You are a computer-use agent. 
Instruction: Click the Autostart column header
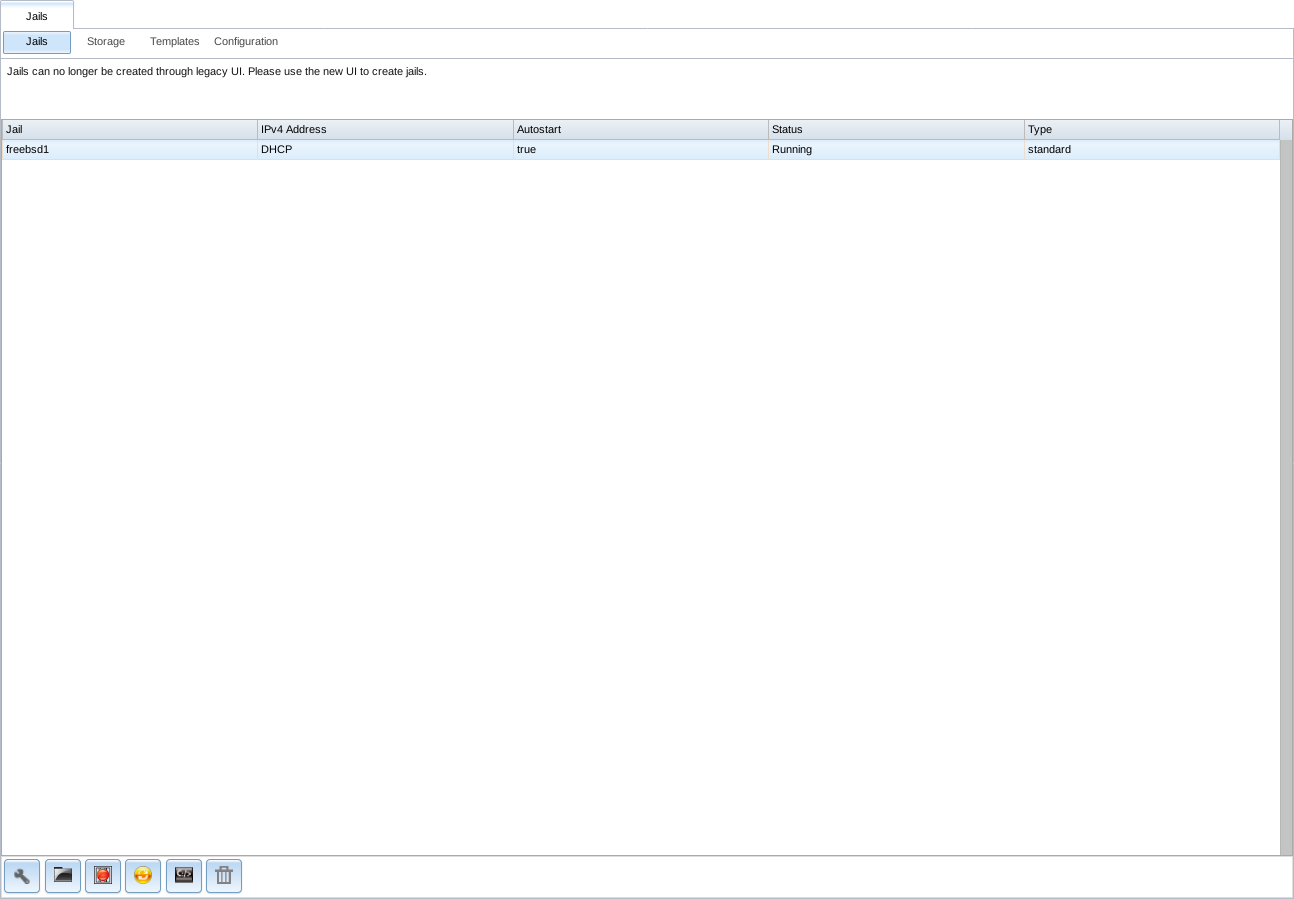click(640, 130)
